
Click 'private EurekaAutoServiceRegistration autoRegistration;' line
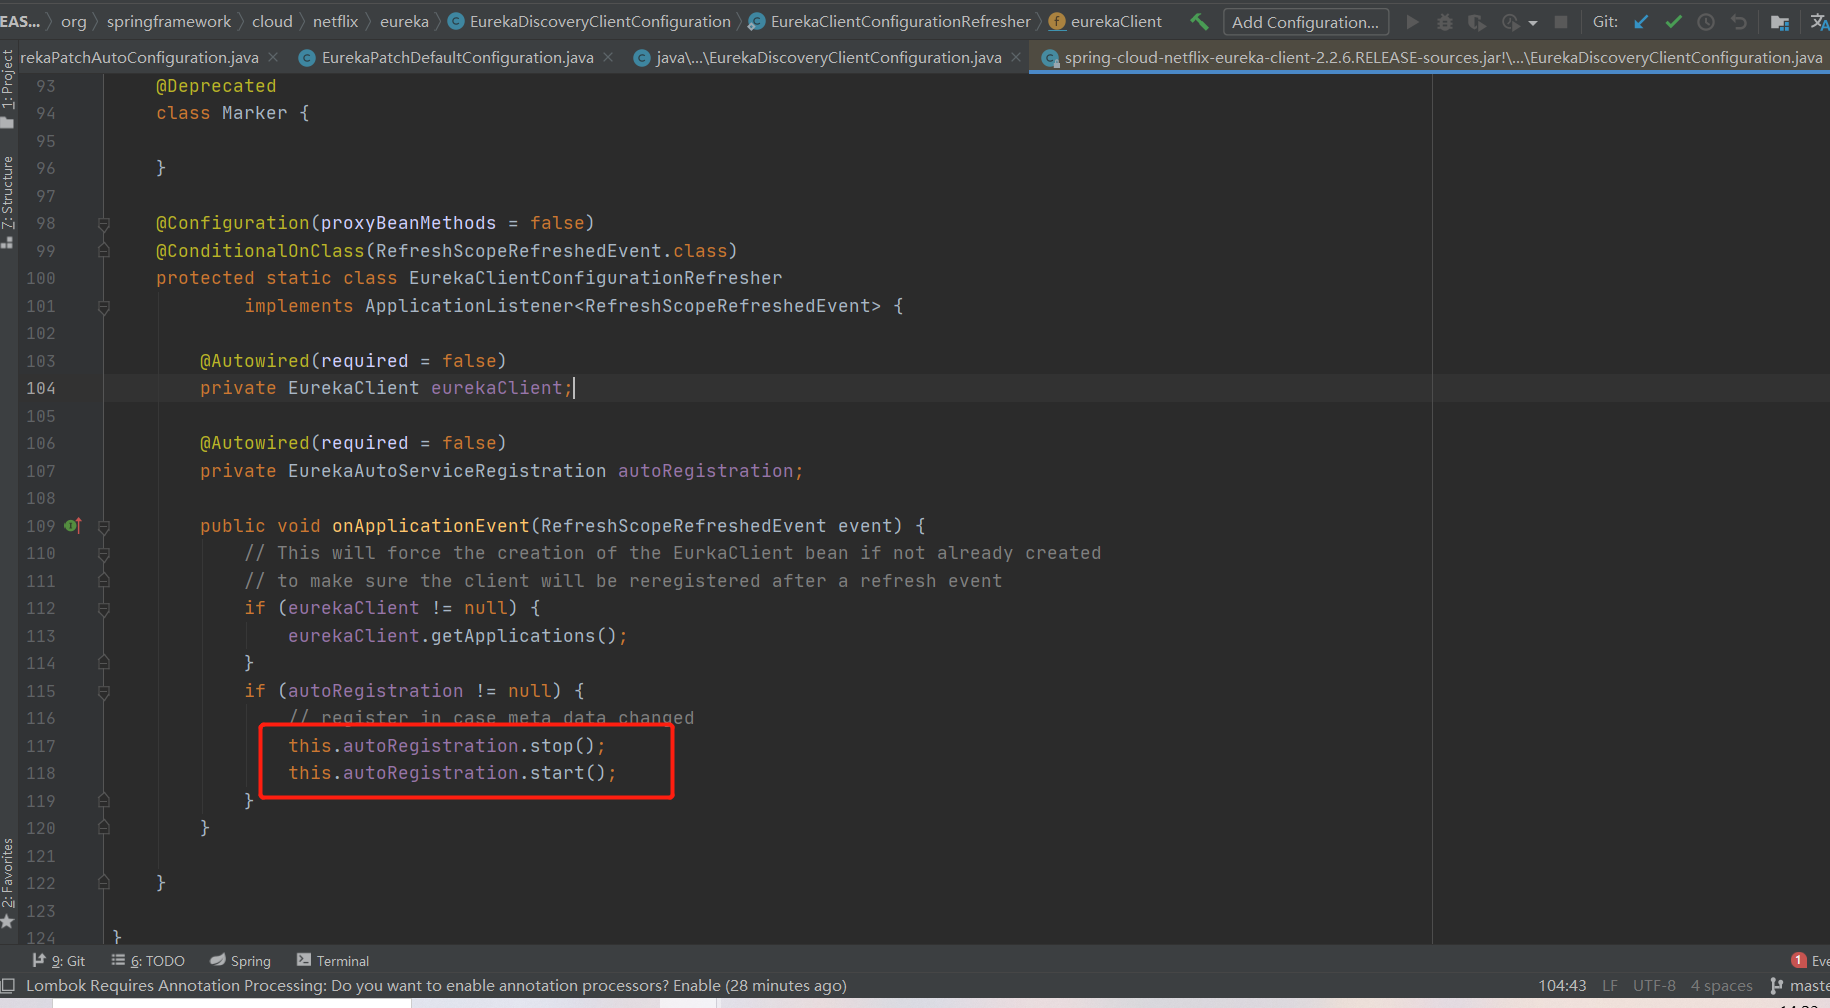[501, 471]
